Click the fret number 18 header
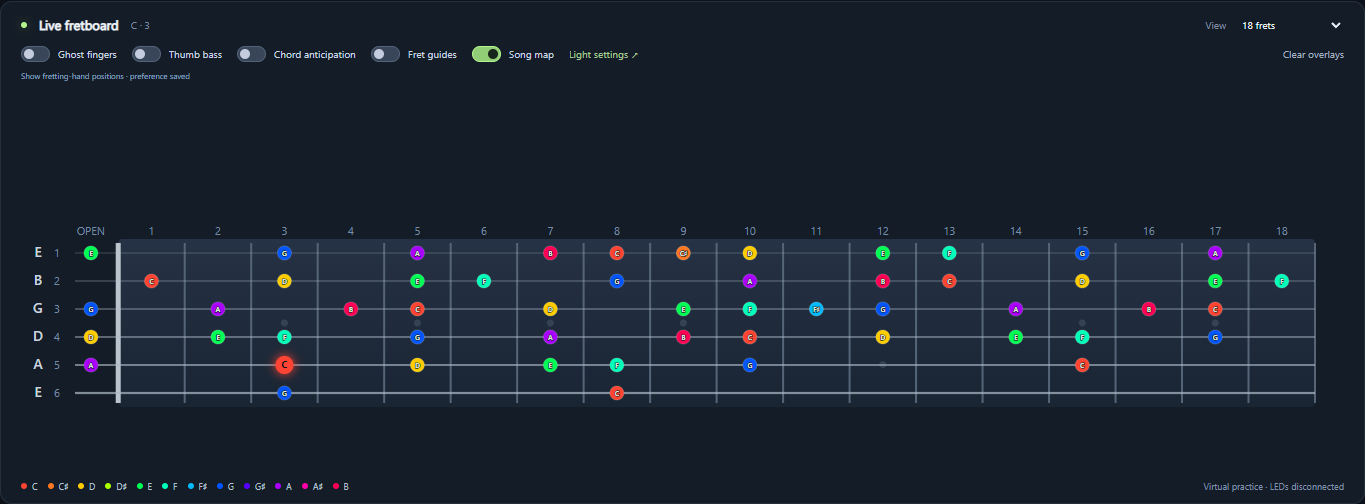The image size is (1365, 504). [1282, 231]
